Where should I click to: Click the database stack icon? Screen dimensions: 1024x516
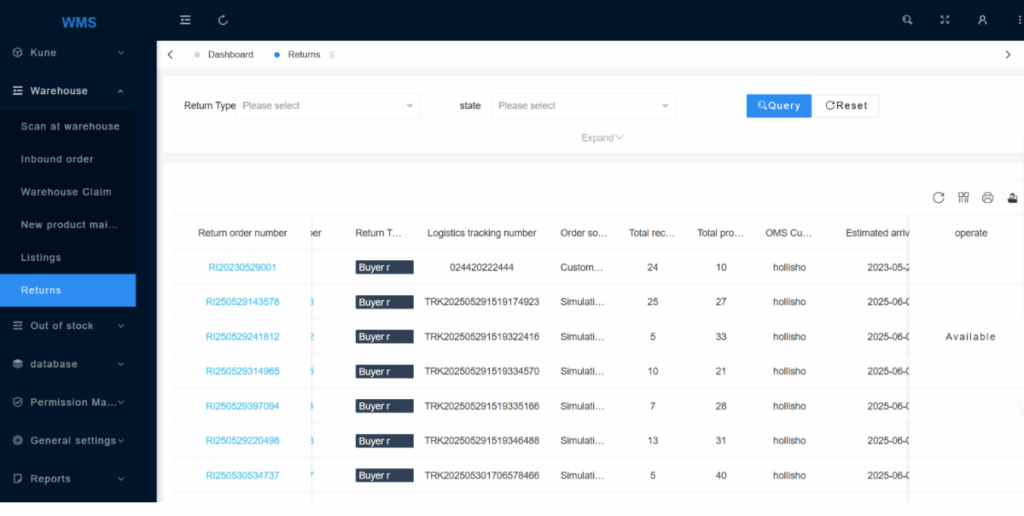pyautogui.click(x=18, y=364)
